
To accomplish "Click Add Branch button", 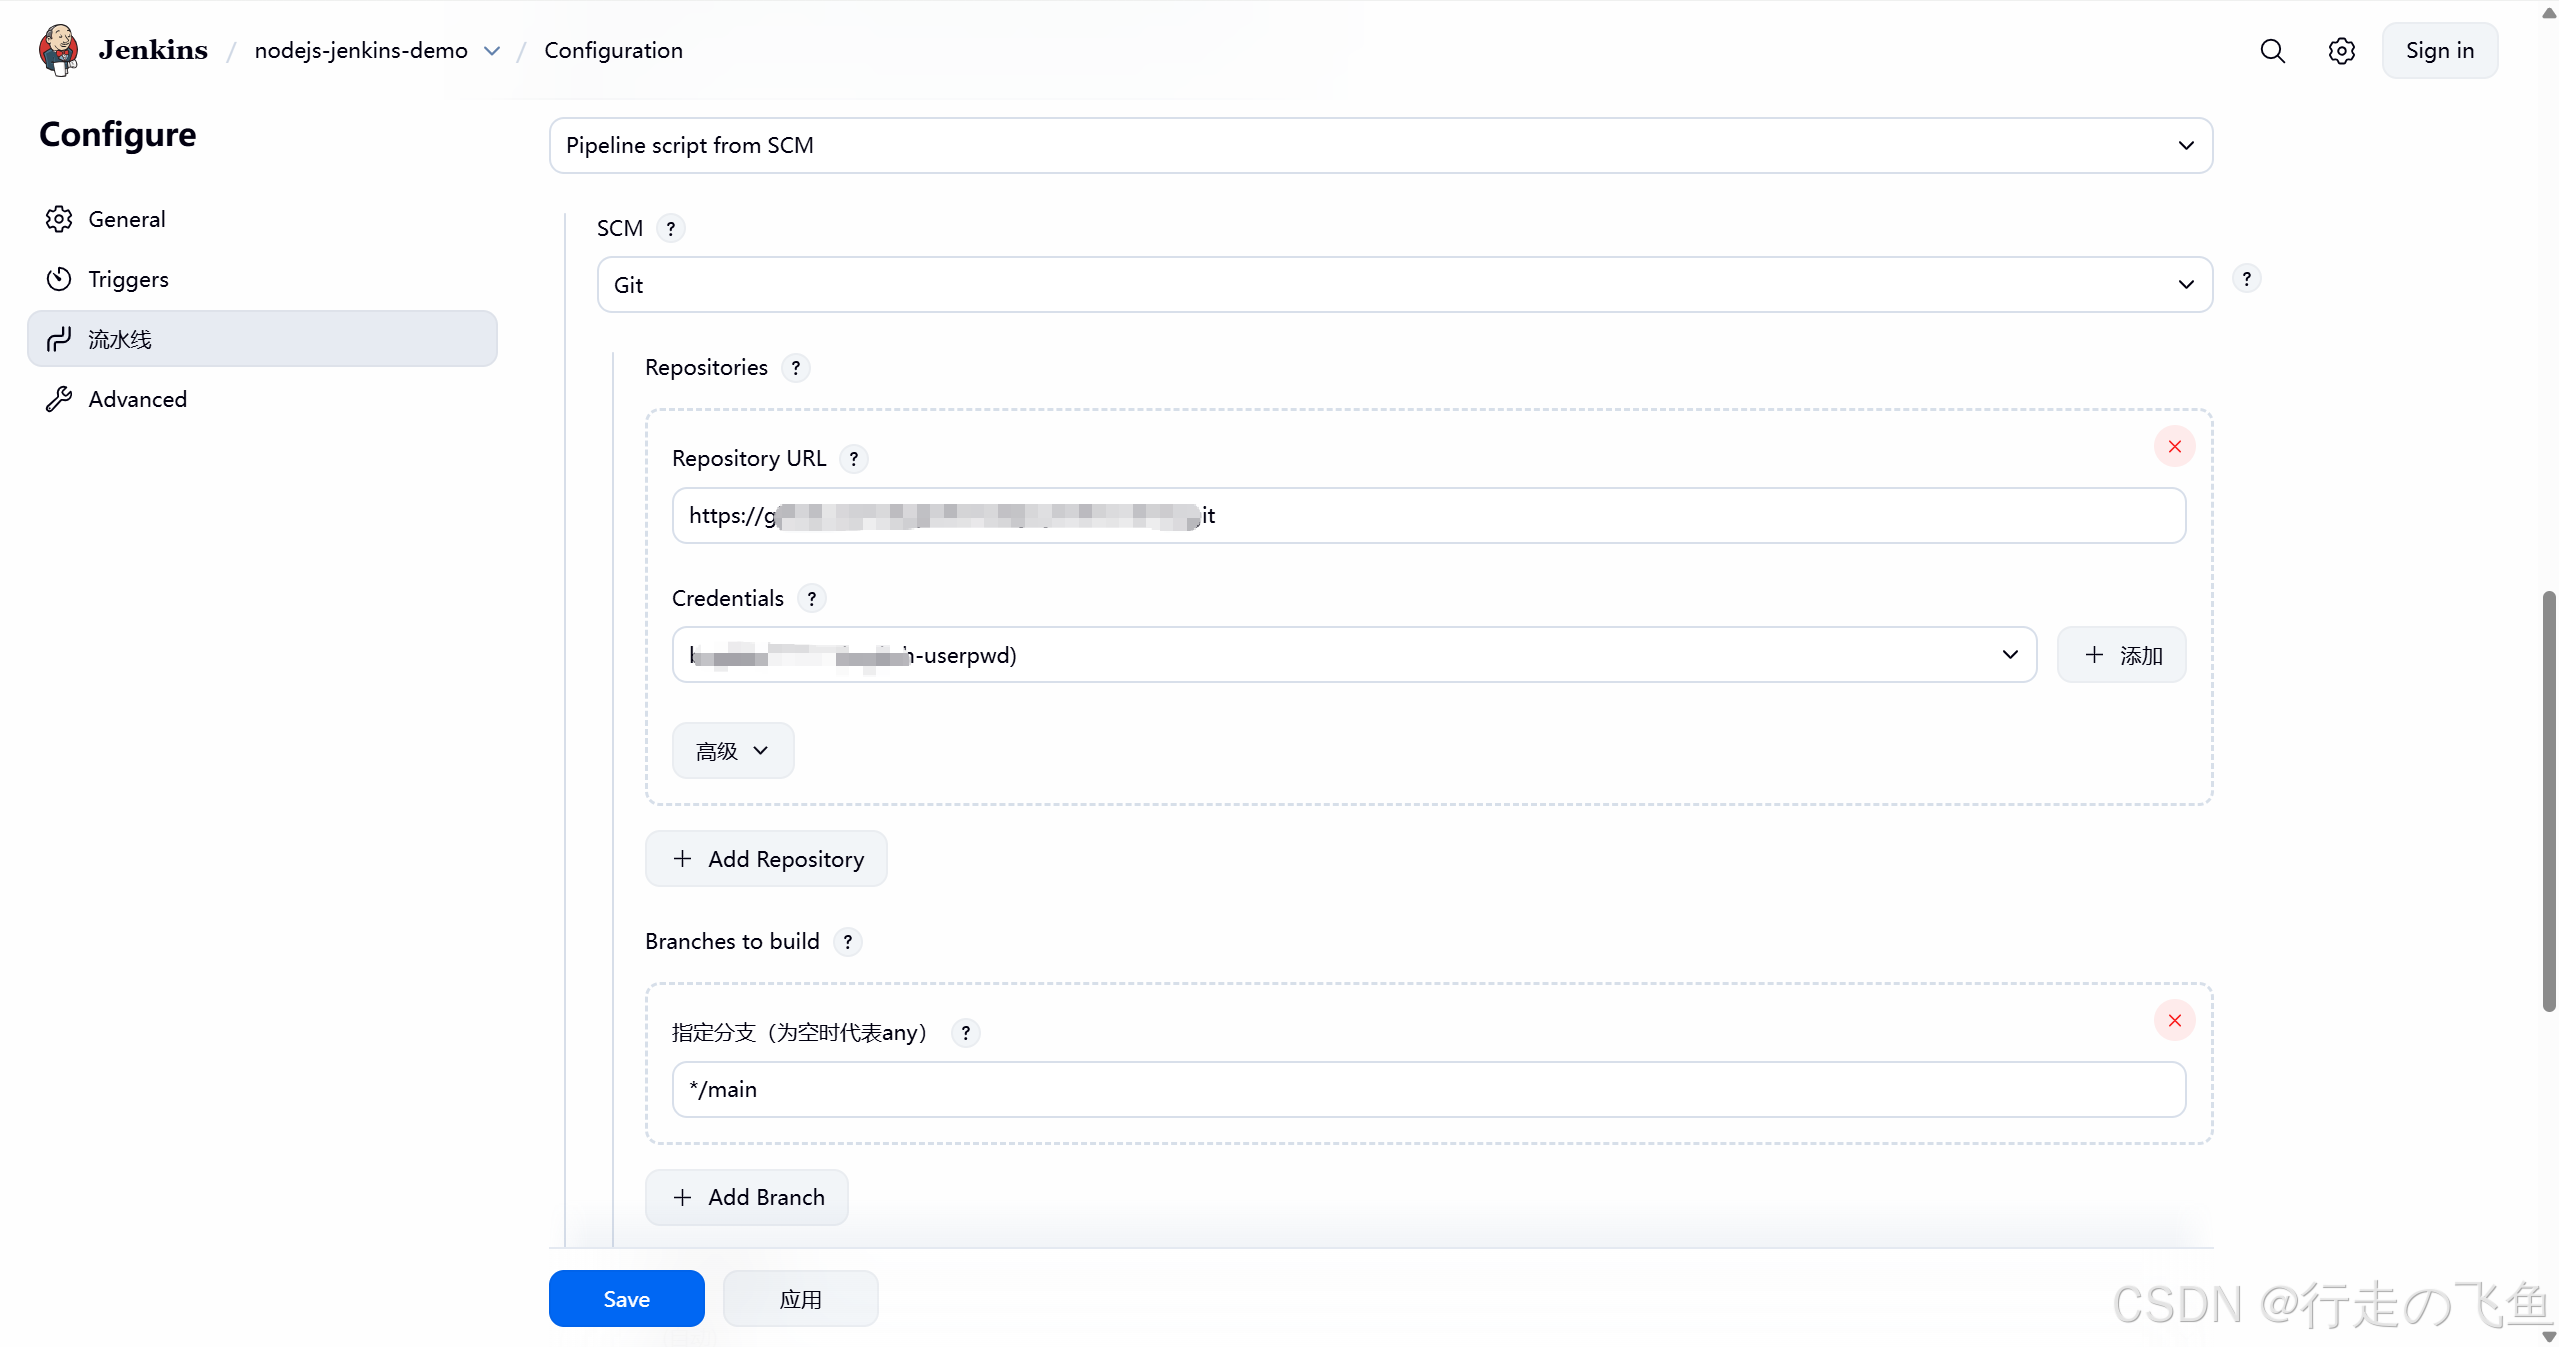I will click(747, 1198).
